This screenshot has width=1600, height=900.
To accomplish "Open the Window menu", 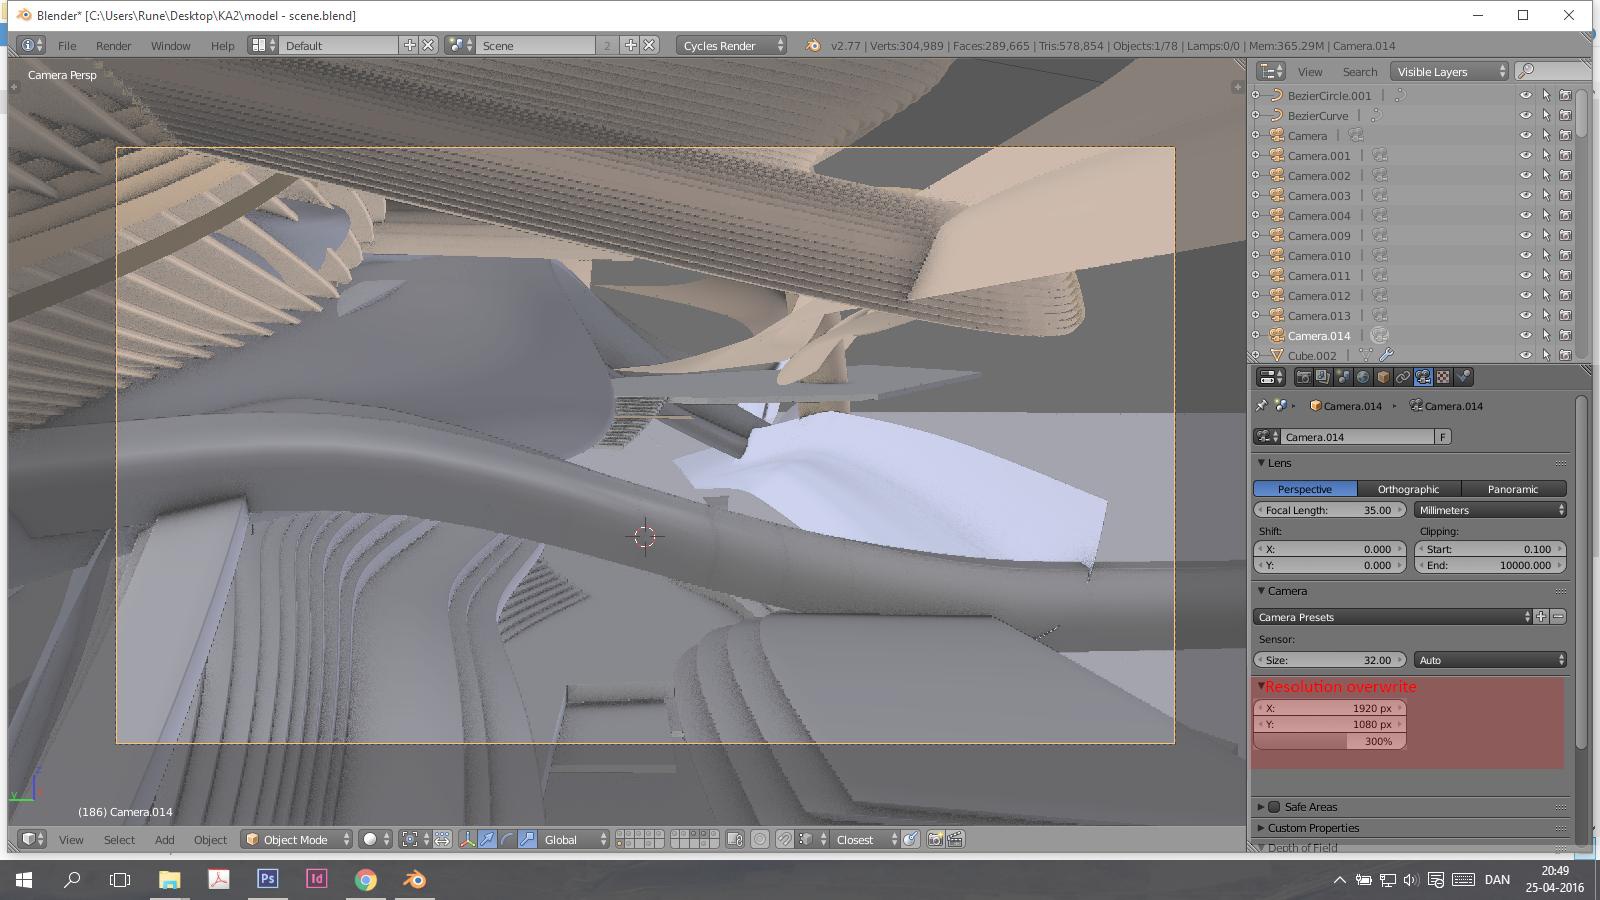I will [170, 45].
